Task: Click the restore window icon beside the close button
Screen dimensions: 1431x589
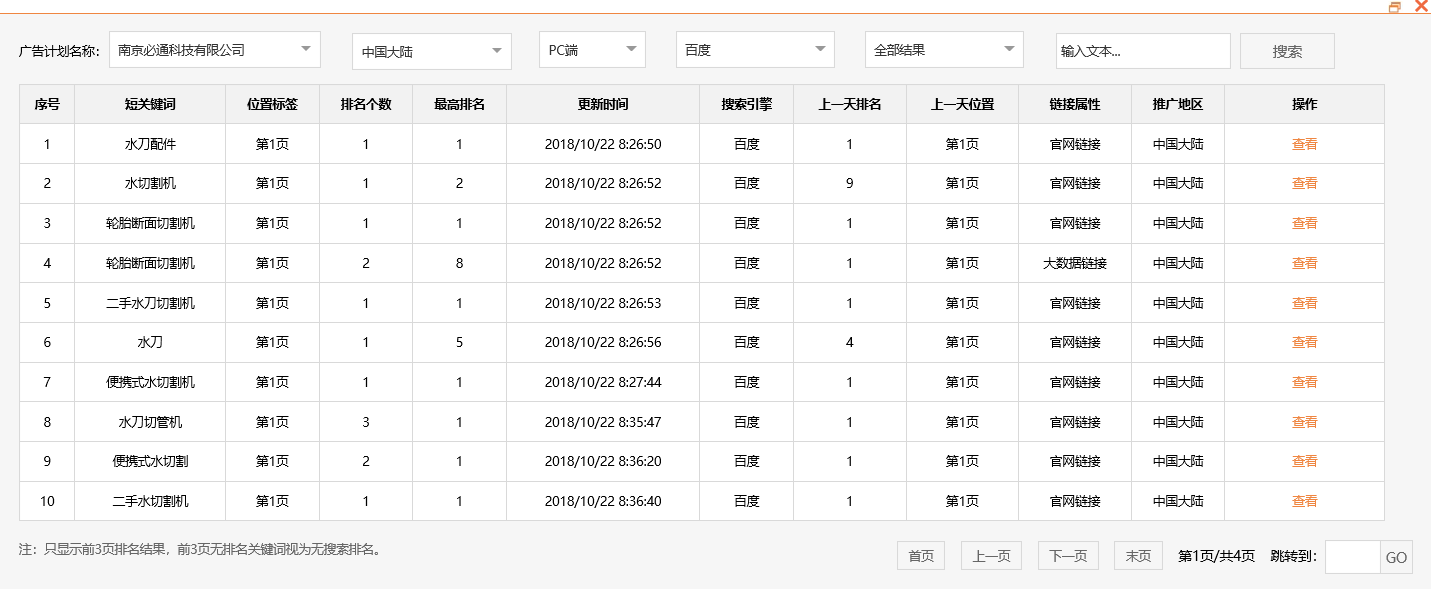Action: click(x=1396, y=7)
